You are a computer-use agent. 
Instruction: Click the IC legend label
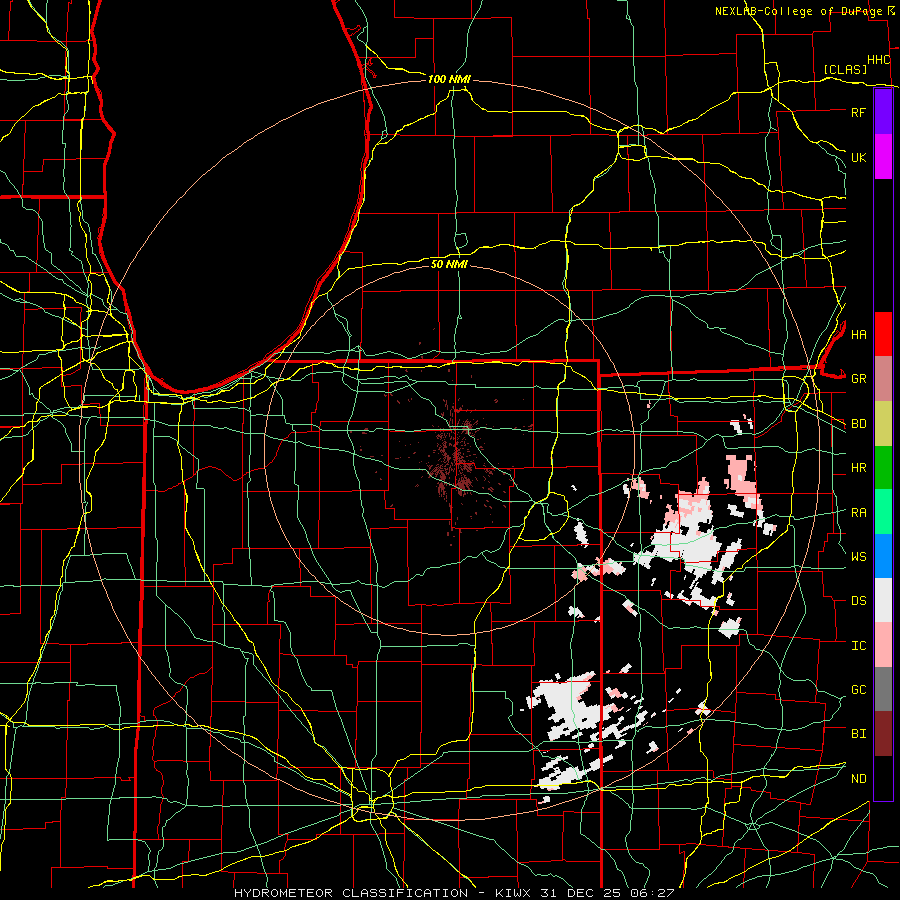point(859,646)
